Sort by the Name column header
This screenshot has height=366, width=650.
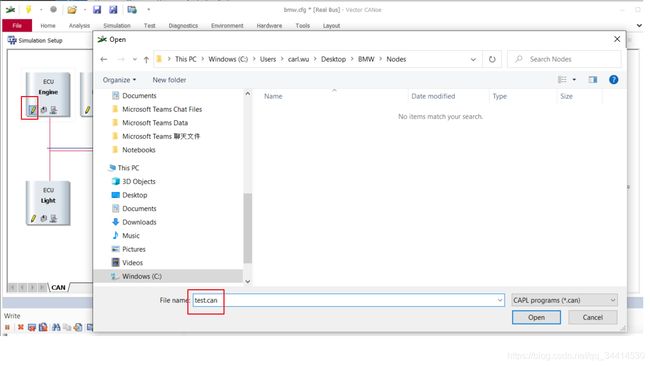[273, 96]
